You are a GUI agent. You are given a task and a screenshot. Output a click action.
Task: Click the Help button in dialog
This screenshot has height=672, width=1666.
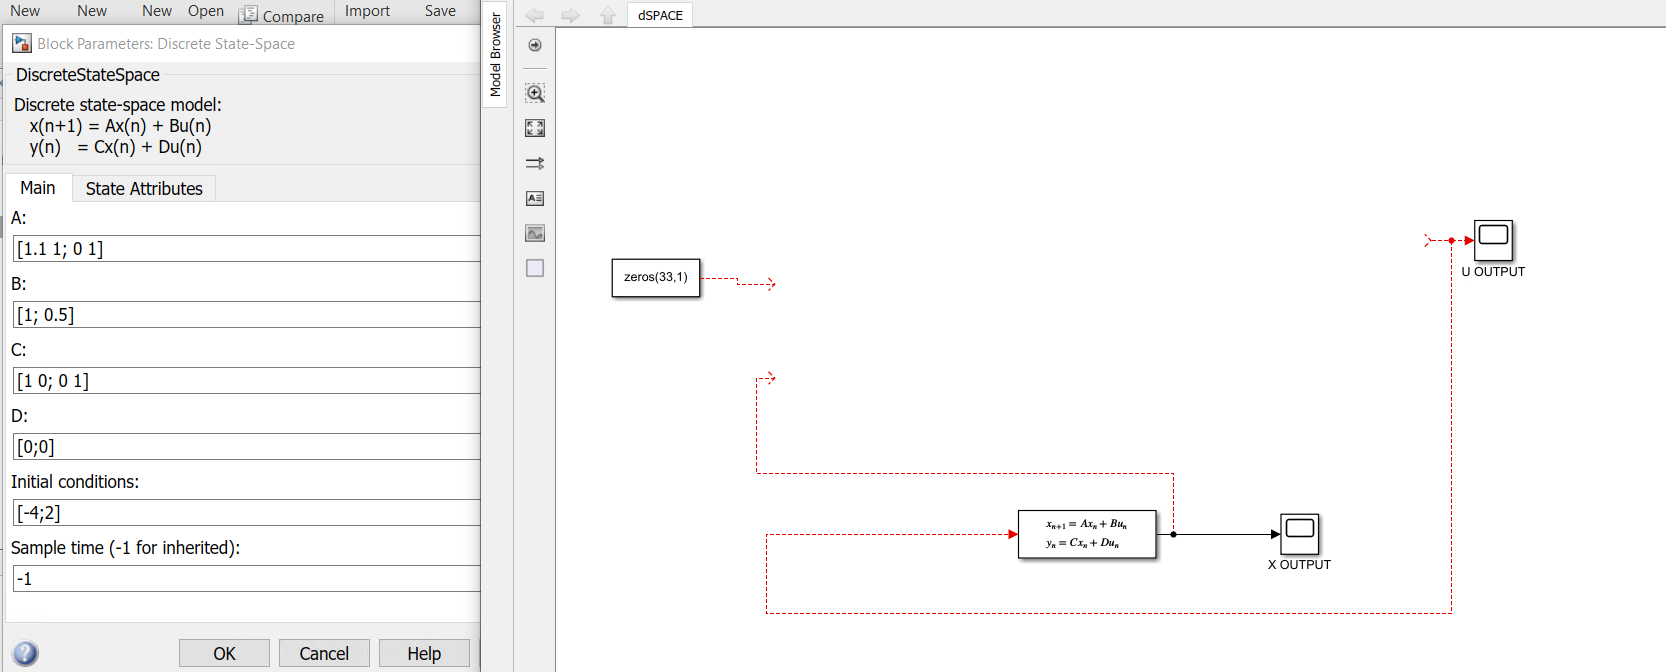[424, 653]
